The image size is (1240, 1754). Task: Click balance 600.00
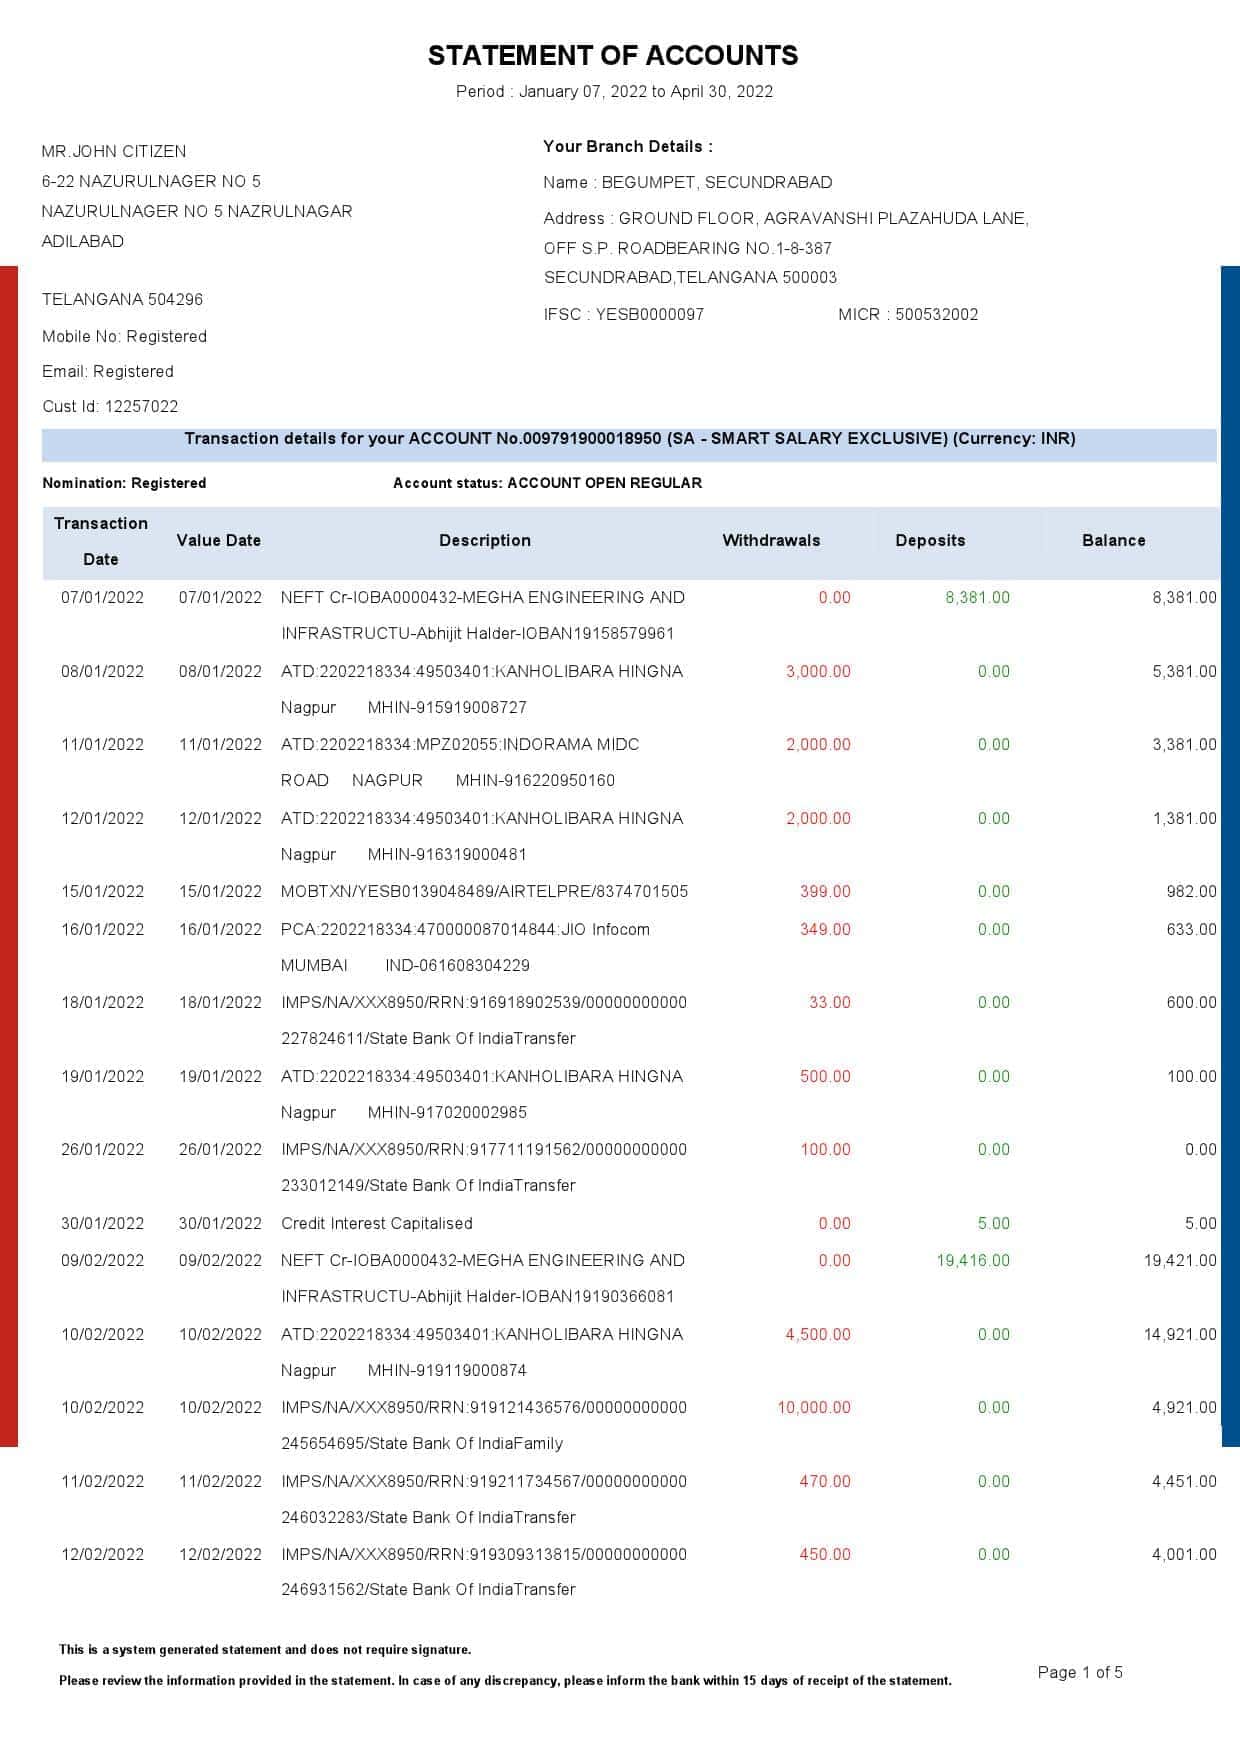[x=1192, y=1002]
